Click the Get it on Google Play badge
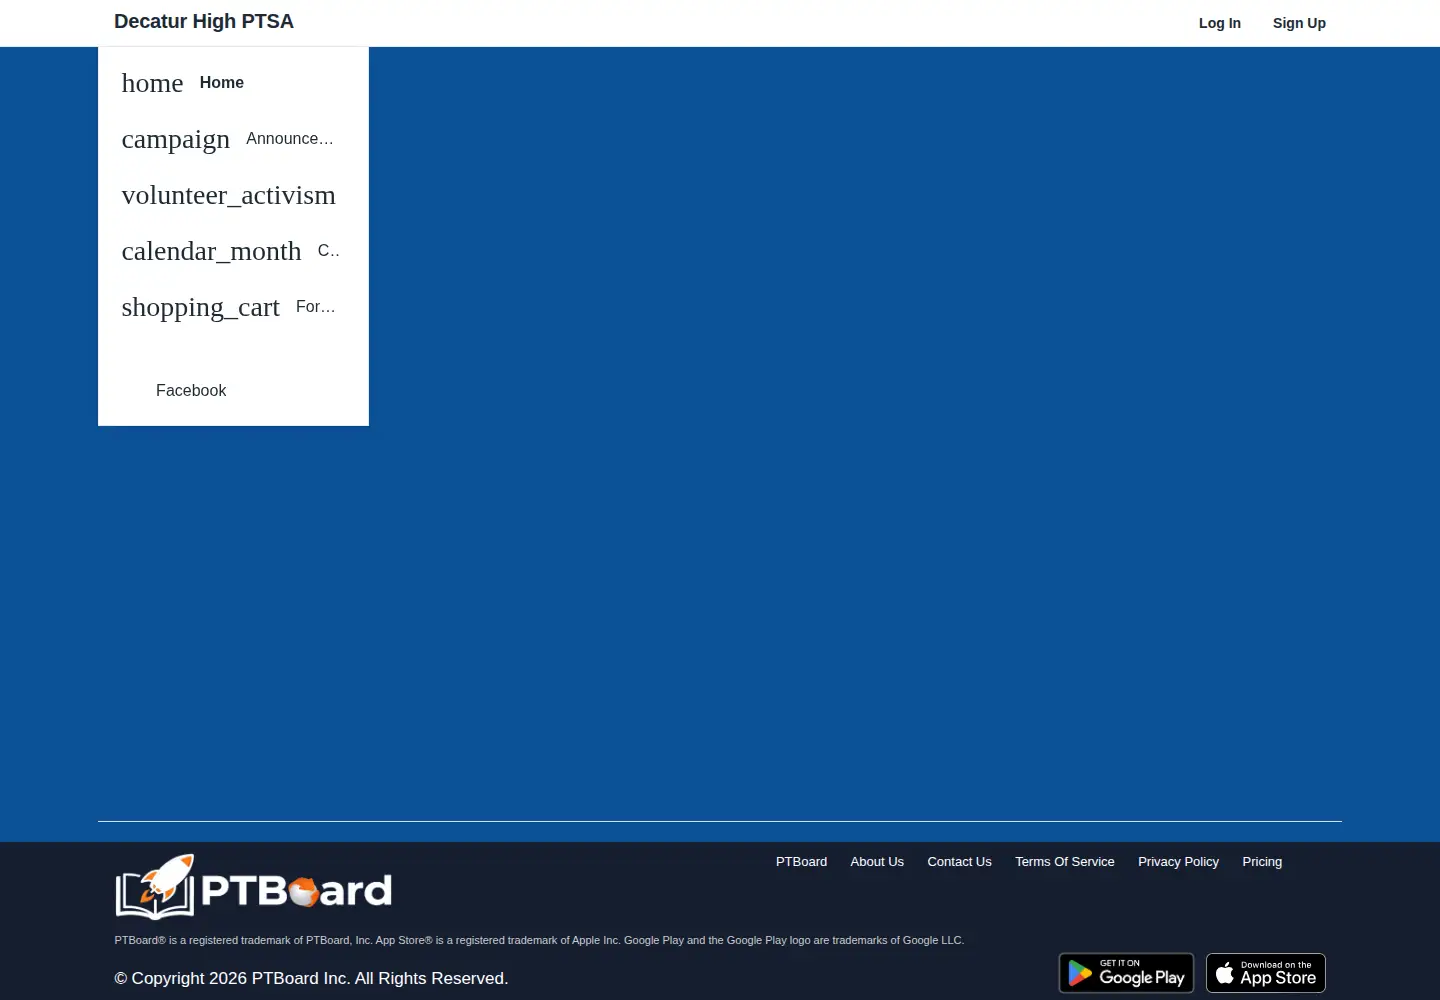This screenshot has width=1440, height=1000. (1126, 973)
